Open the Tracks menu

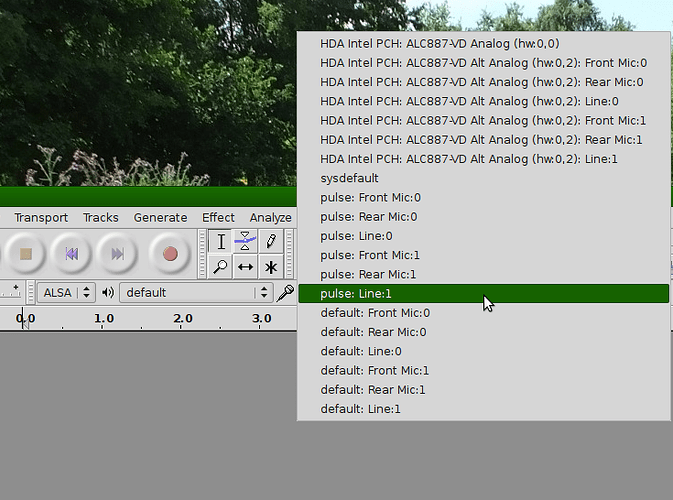(100, 218)
